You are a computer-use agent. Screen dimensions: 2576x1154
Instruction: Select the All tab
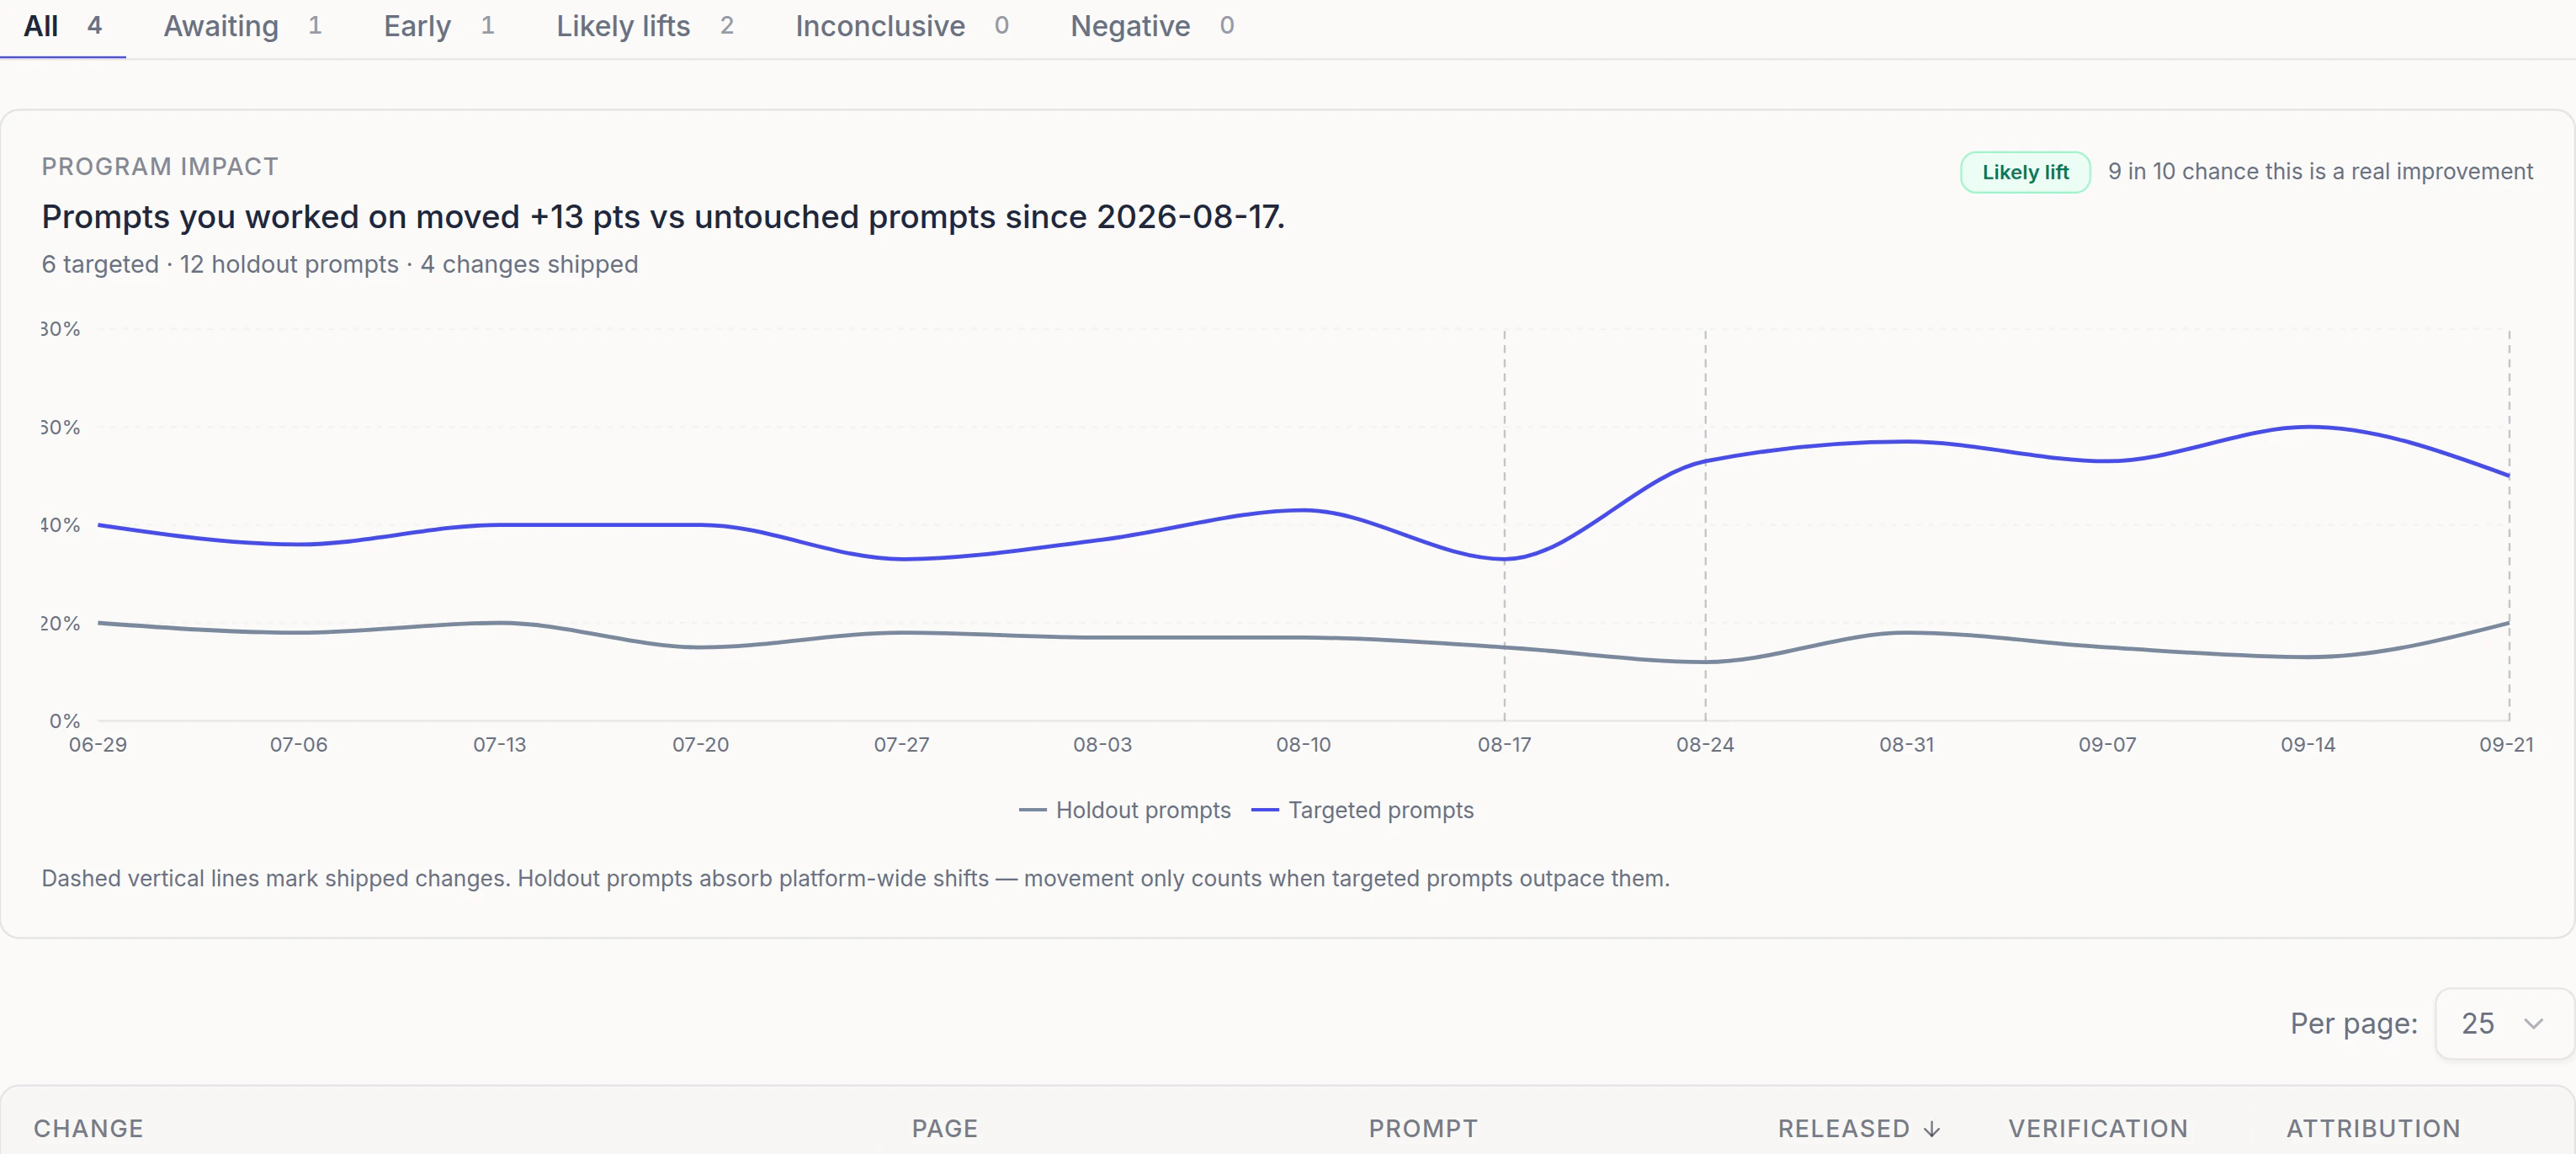pyautogui.click(x=62, y=26)
